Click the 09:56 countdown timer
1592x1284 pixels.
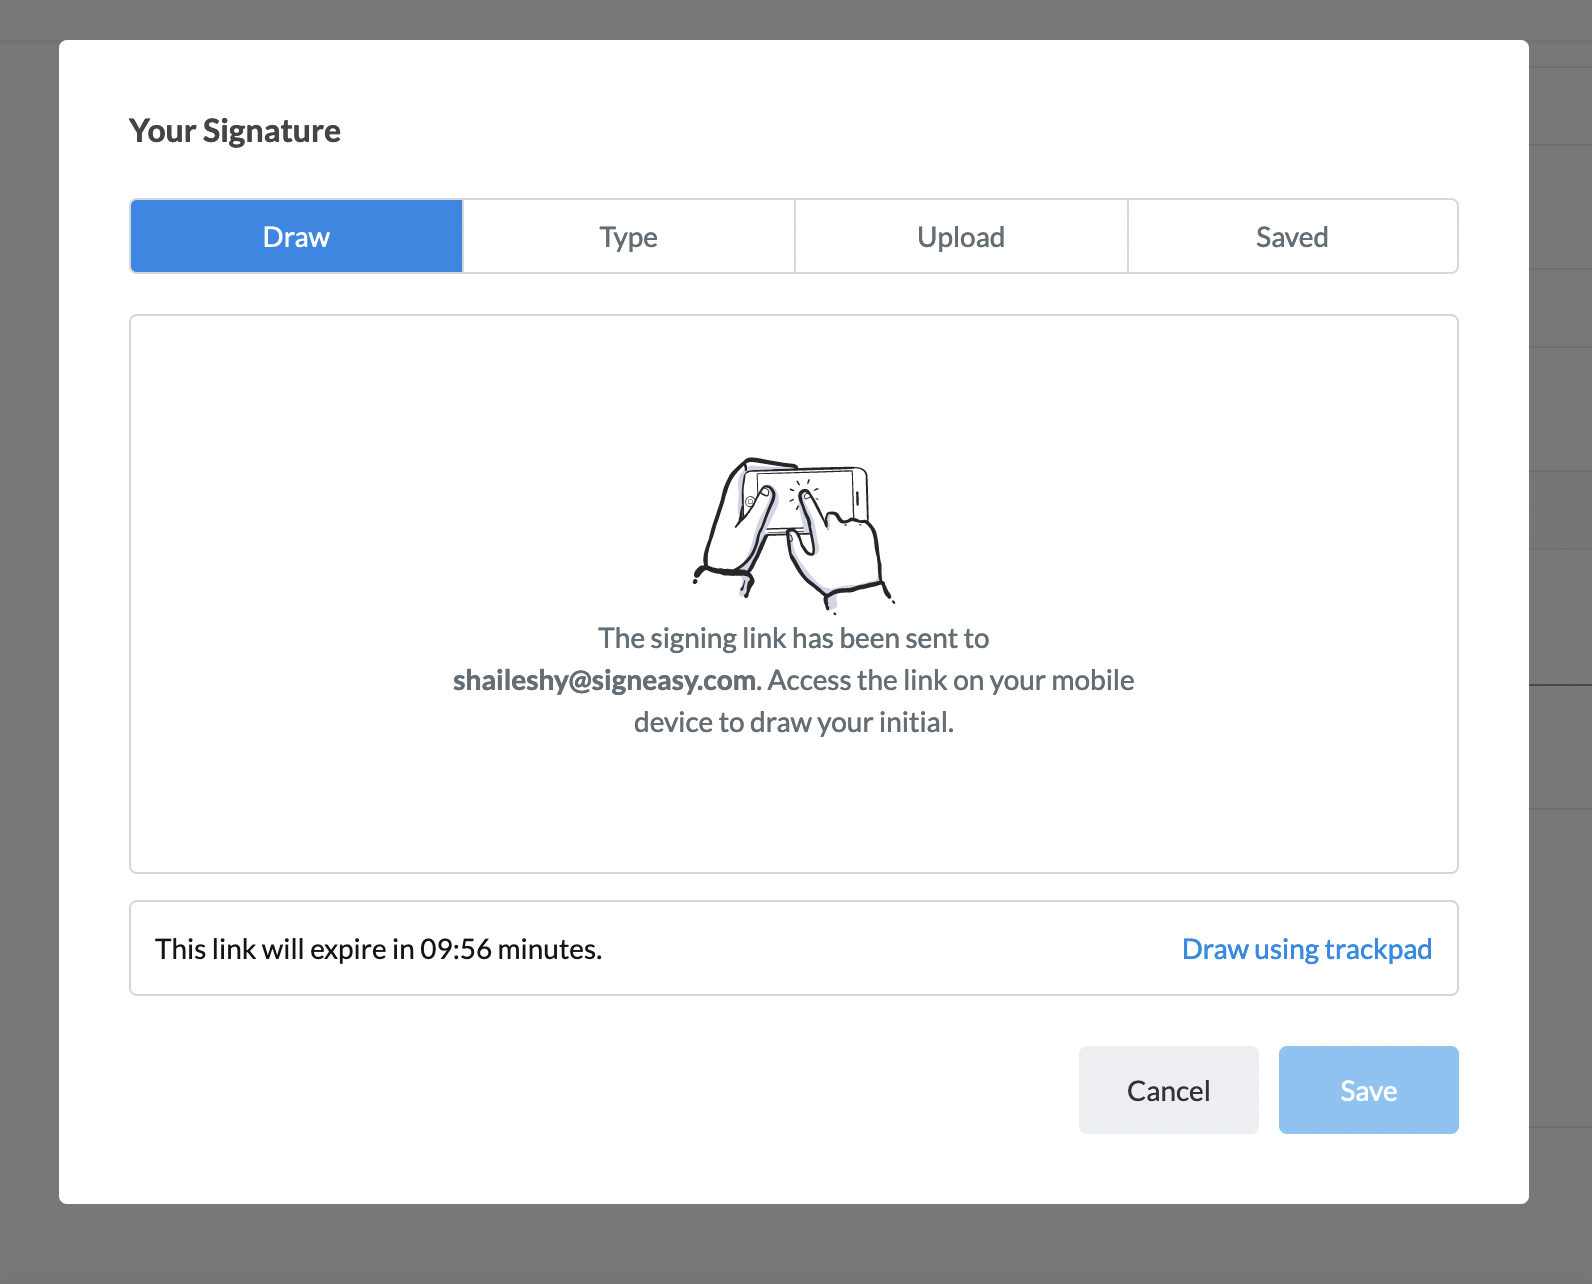(456, 949)
